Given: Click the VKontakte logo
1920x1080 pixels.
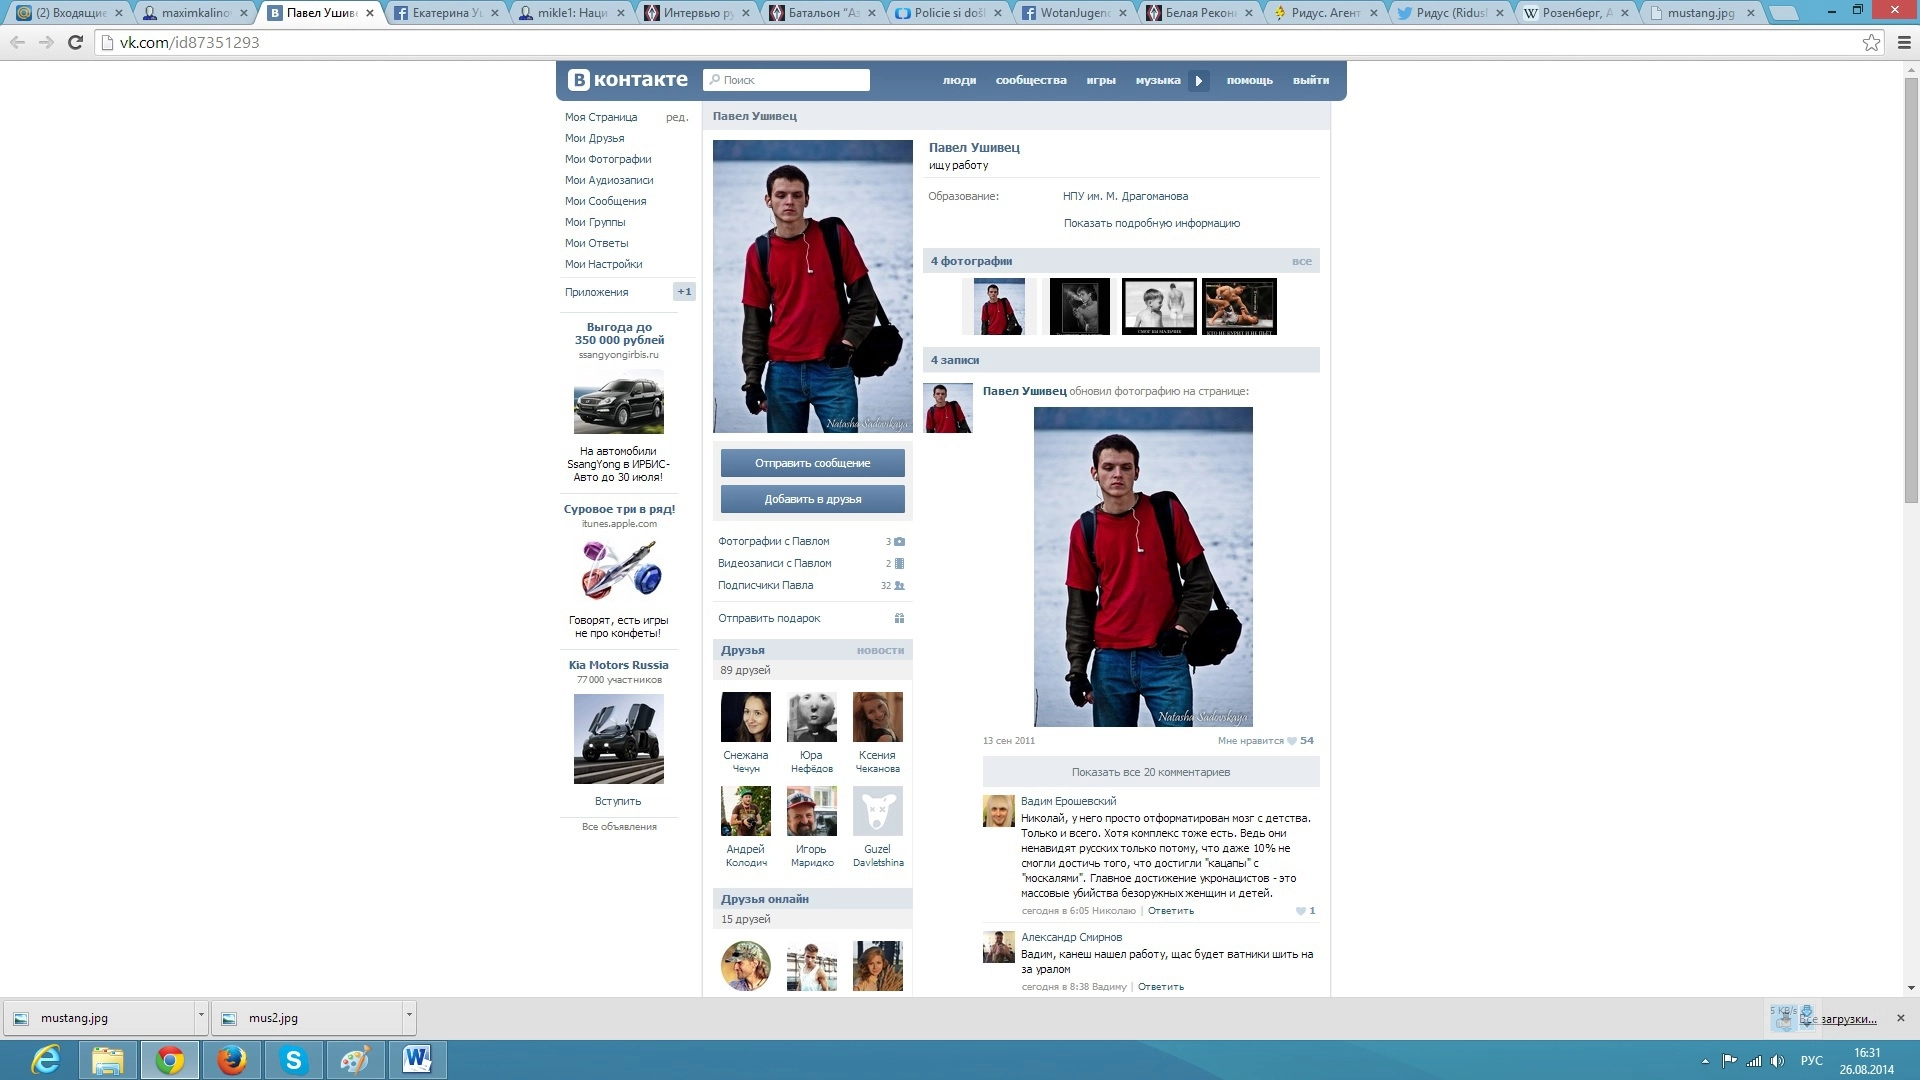Looking at the screenshot, I should point(628,80).
